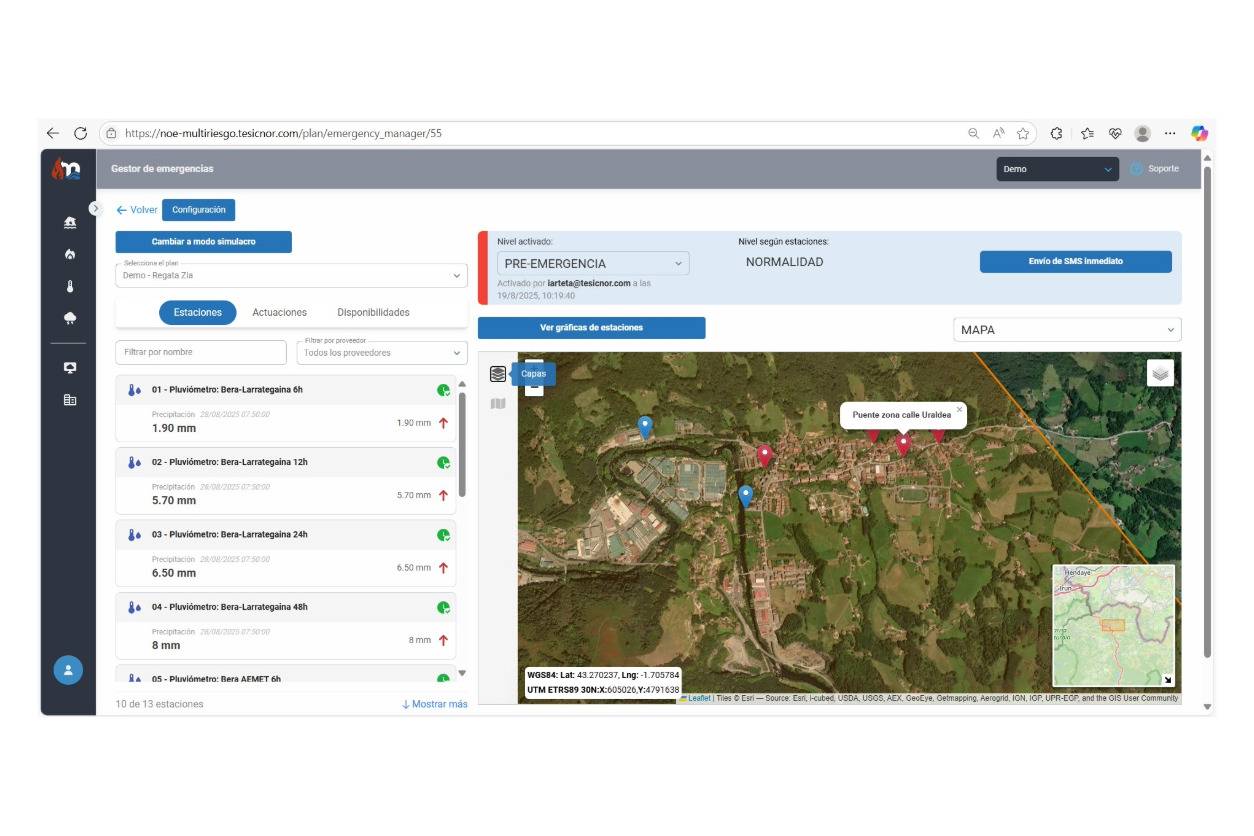The image size is (1254, 836).
Task: Open the 'Selecciona el plan' dropdown
Action: coord(291,274)
